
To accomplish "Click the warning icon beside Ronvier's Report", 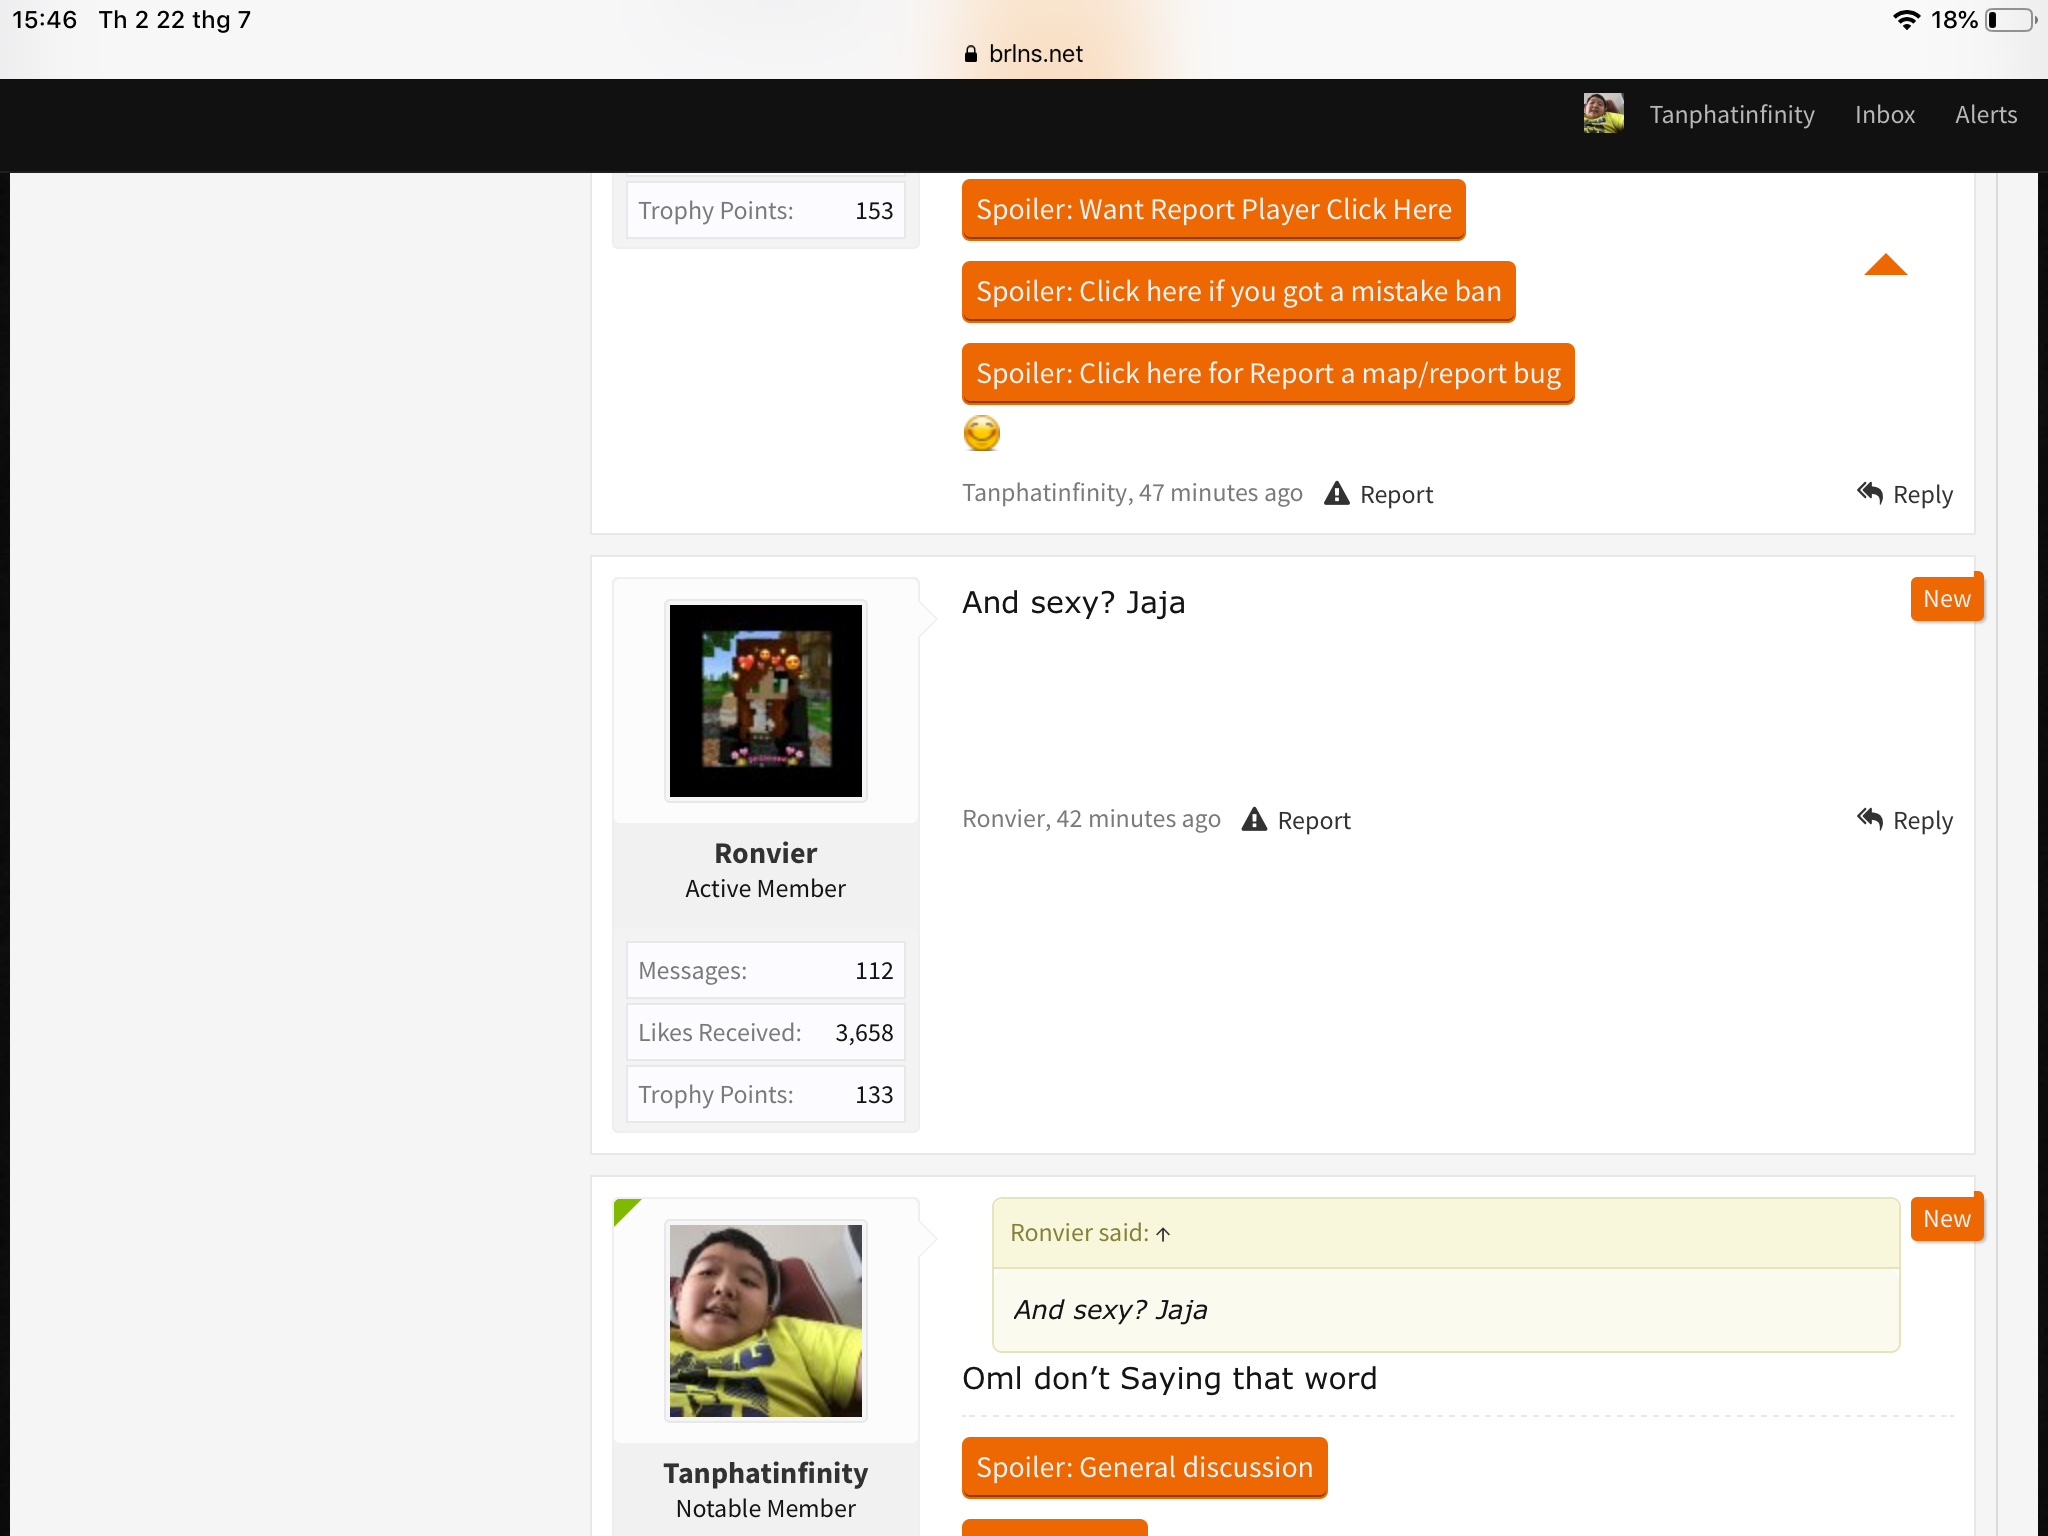I will tap(1254, 820).
